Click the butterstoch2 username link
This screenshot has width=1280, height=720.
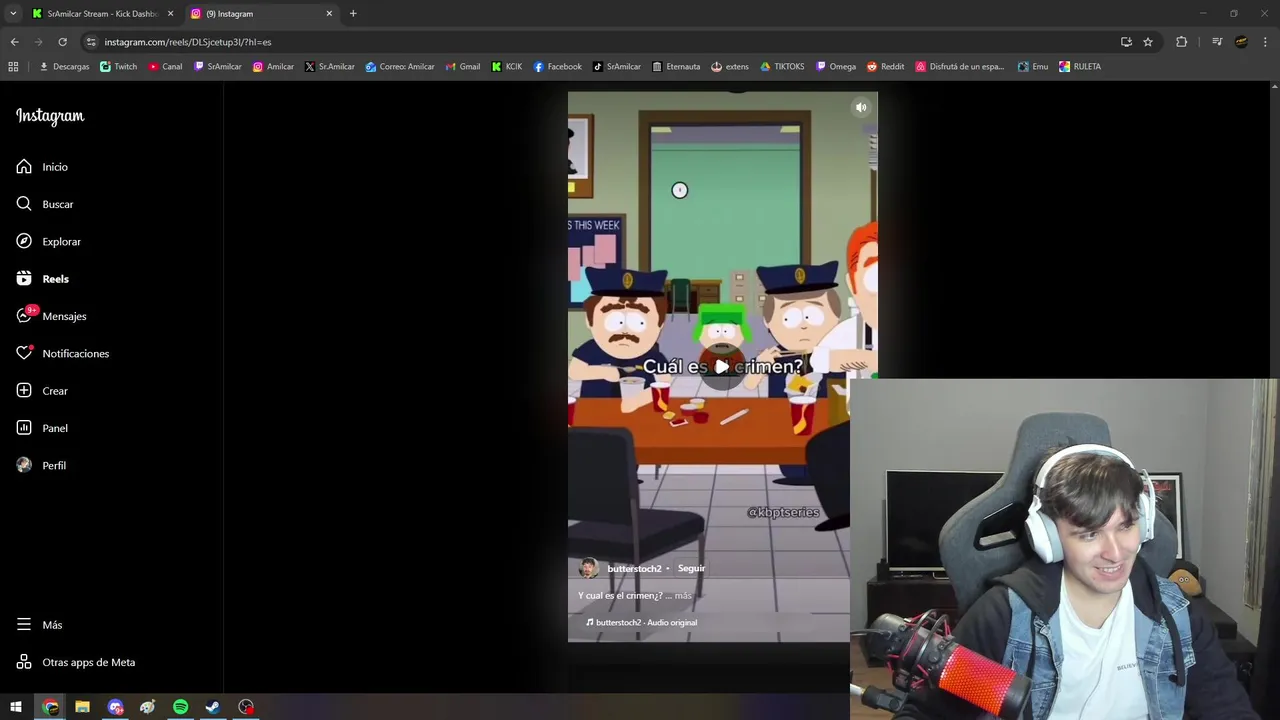click(634, 568)
